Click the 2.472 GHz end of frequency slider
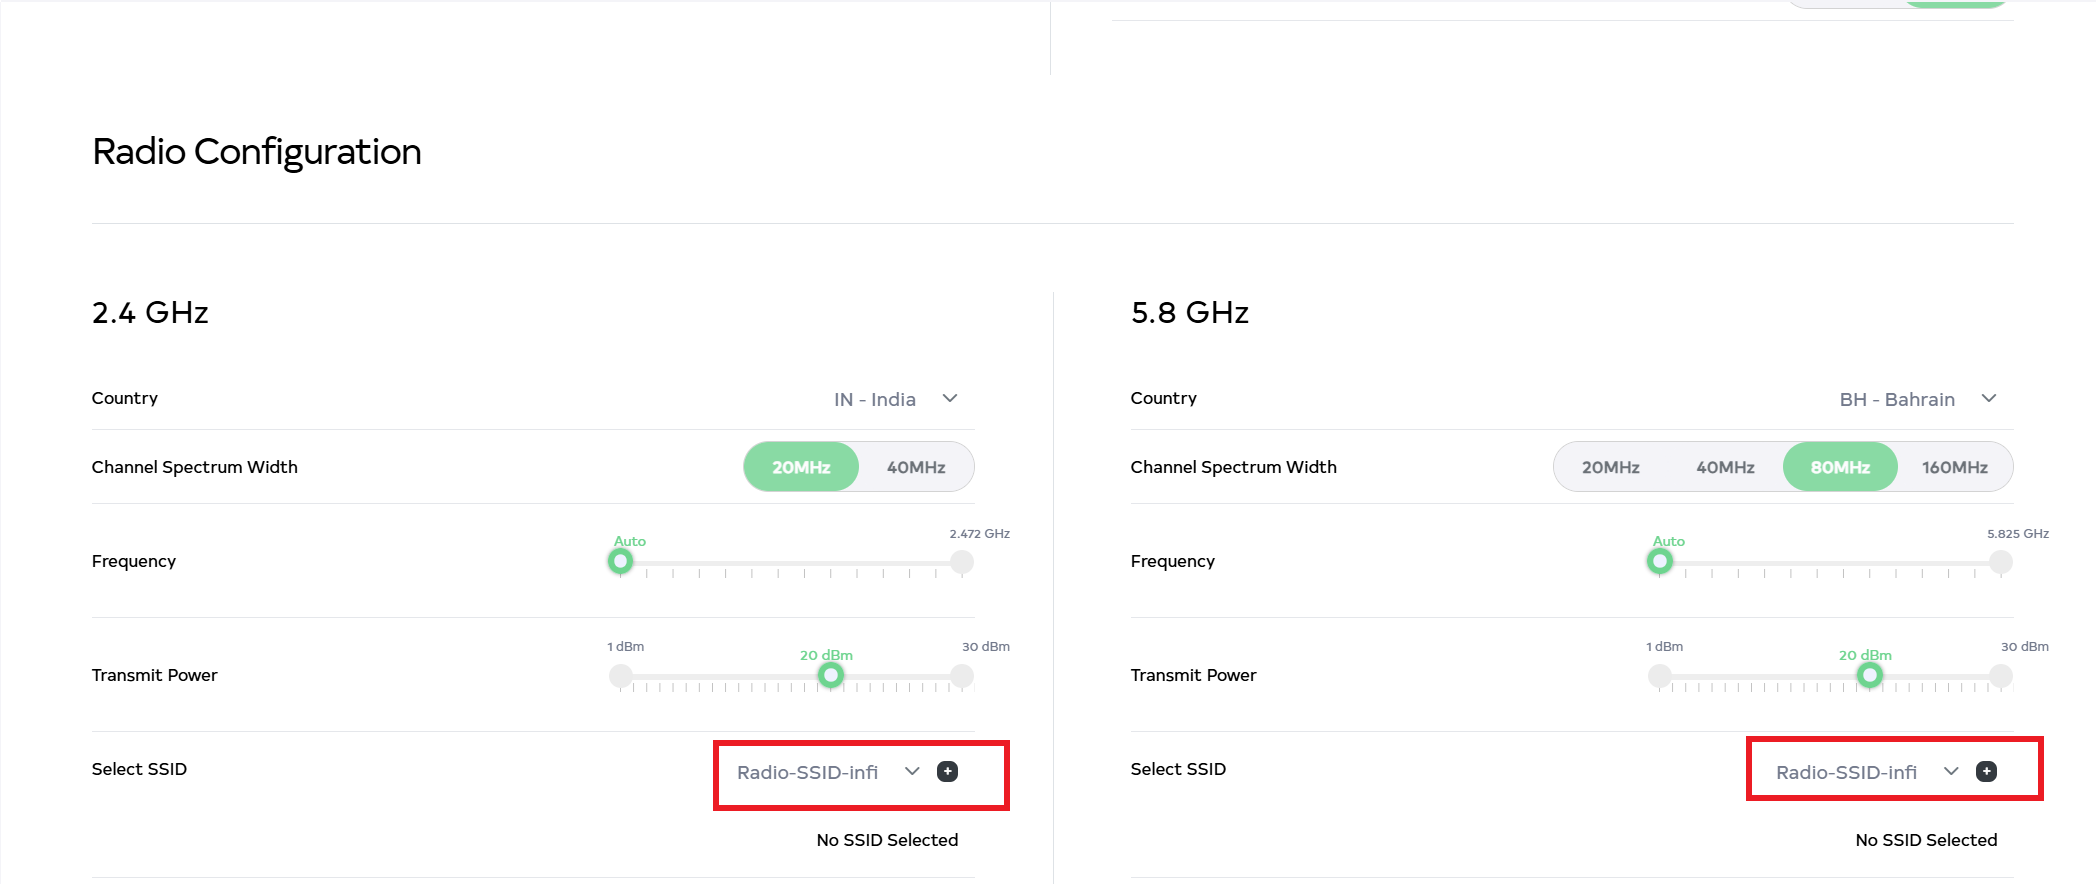The height and width of the screenshot is (884, 2096). click(962, 562)
